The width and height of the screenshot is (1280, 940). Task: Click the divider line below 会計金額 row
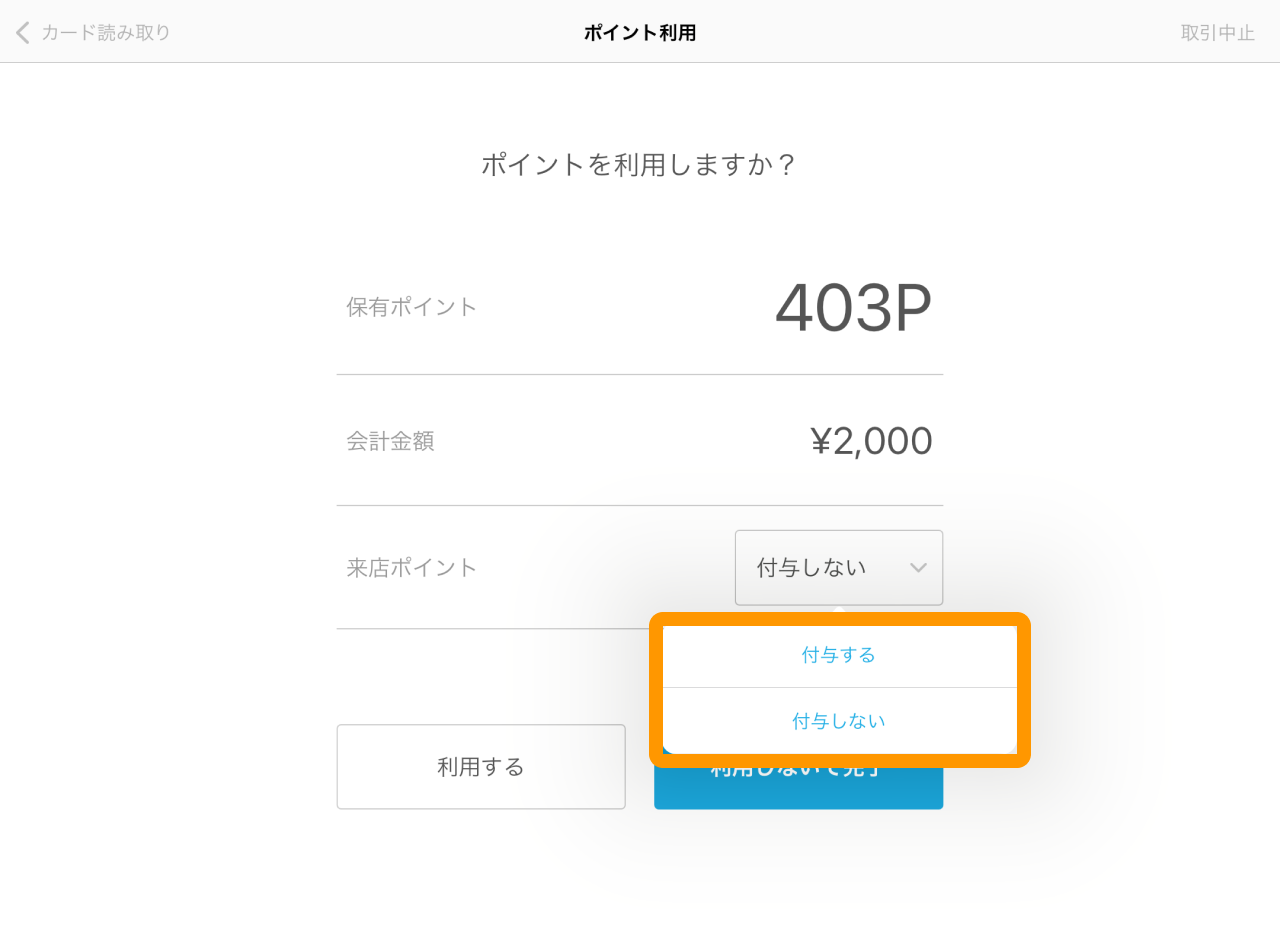(640, 506)
